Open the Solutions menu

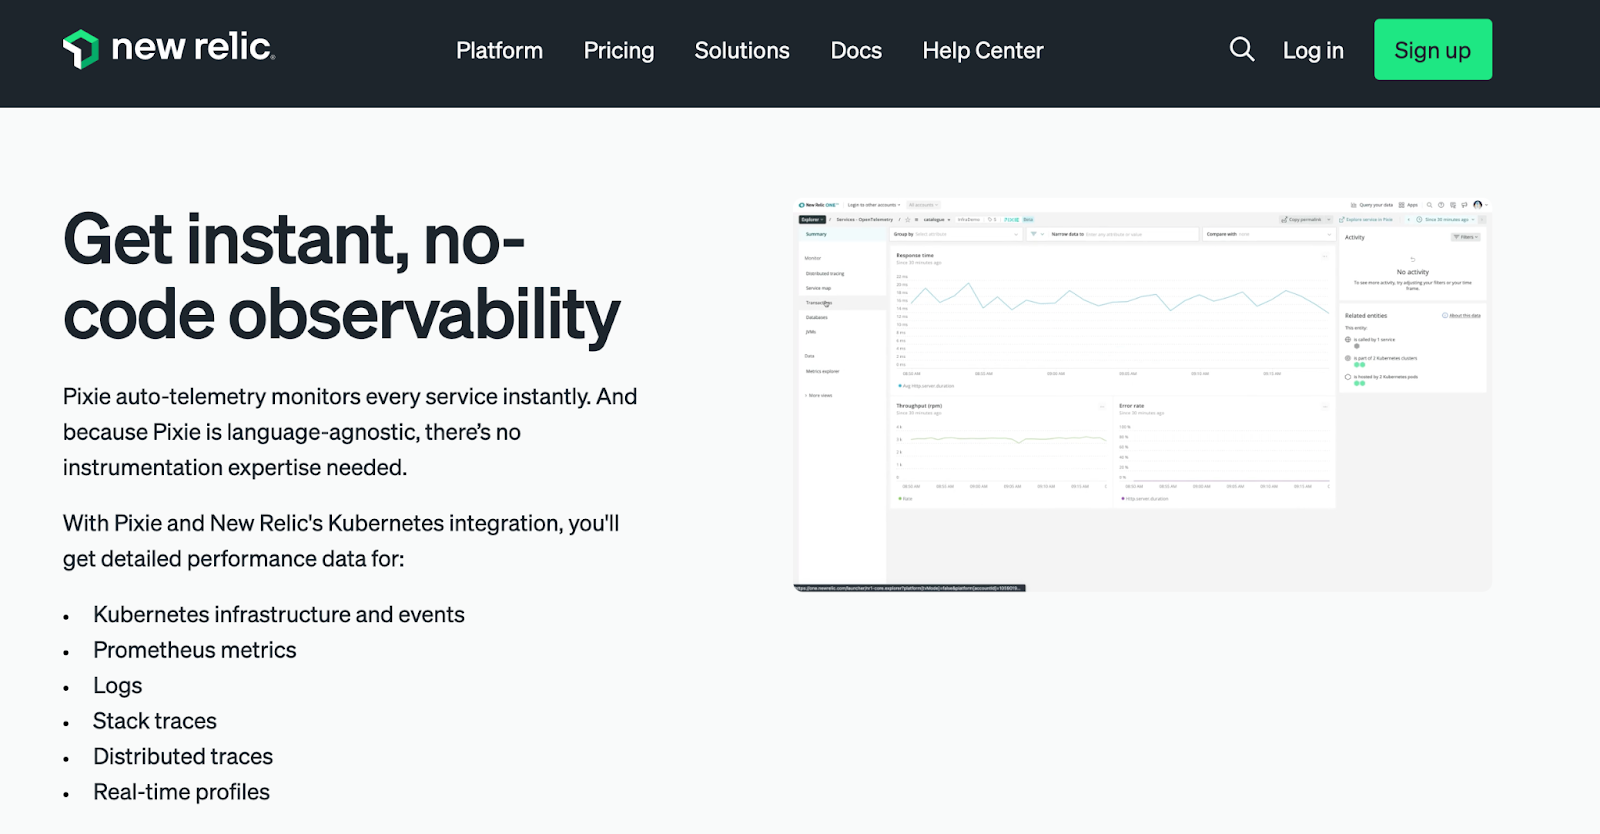[x=742, y=50]
